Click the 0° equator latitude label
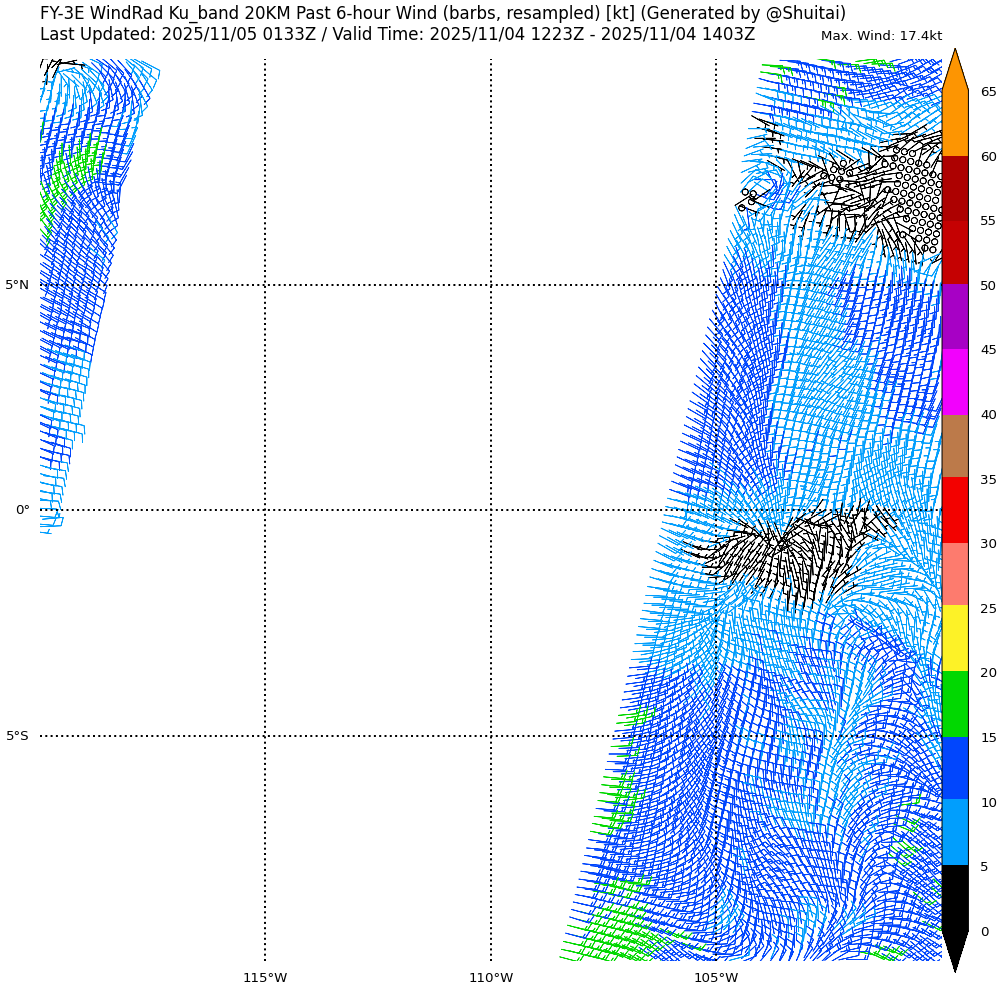1002x989 pixels. click(x=22, y=510)
